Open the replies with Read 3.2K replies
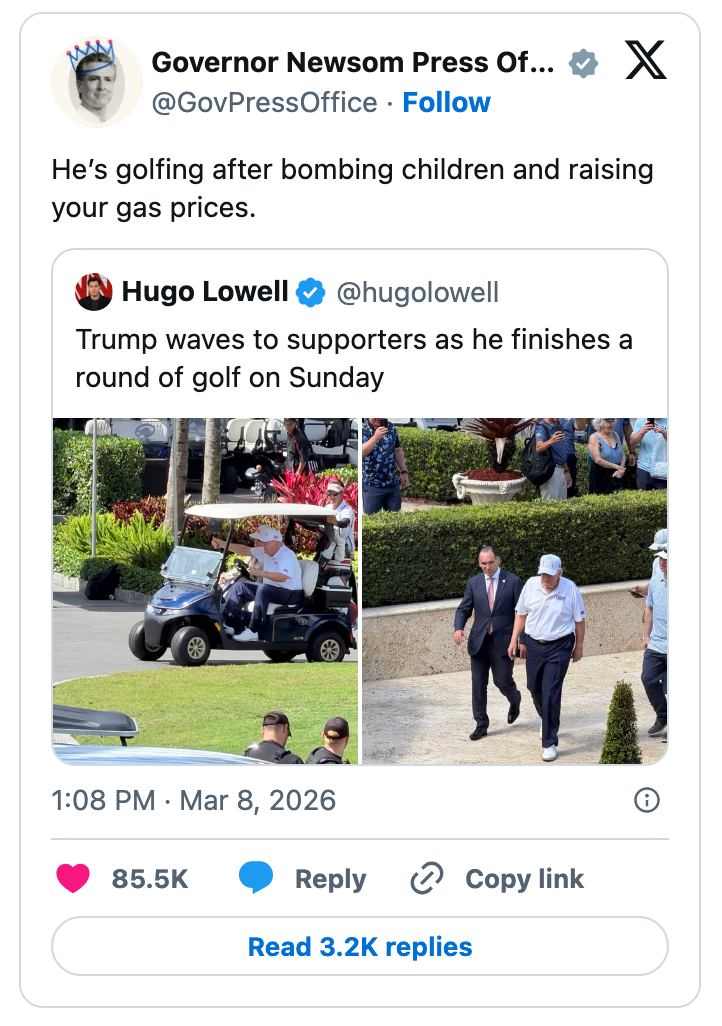This screenshot has width=722, height=1026. click(361, 946)
